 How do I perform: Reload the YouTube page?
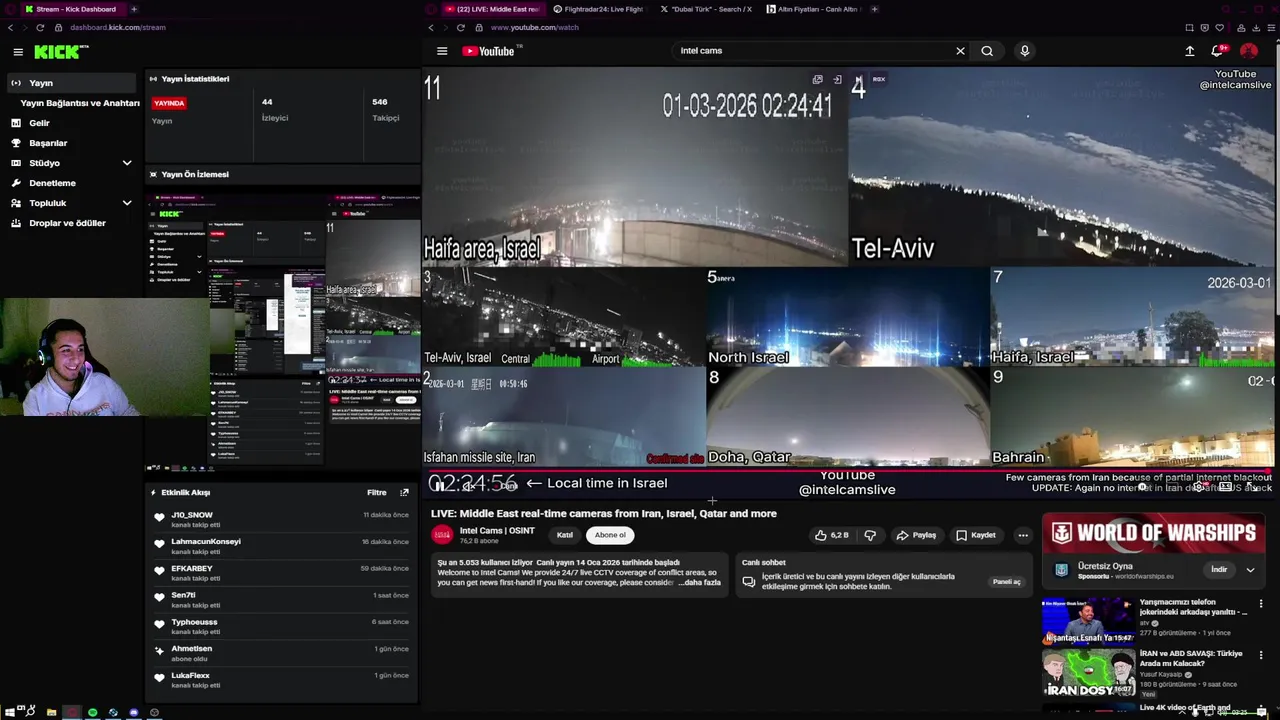(x=460, y=27)
